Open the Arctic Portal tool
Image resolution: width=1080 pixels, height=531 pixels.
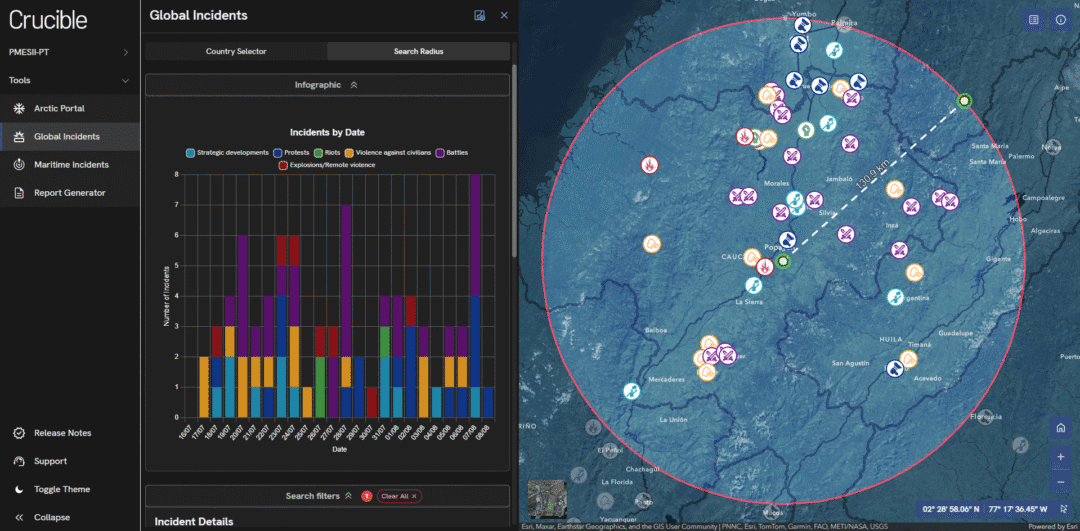(59, 108)
